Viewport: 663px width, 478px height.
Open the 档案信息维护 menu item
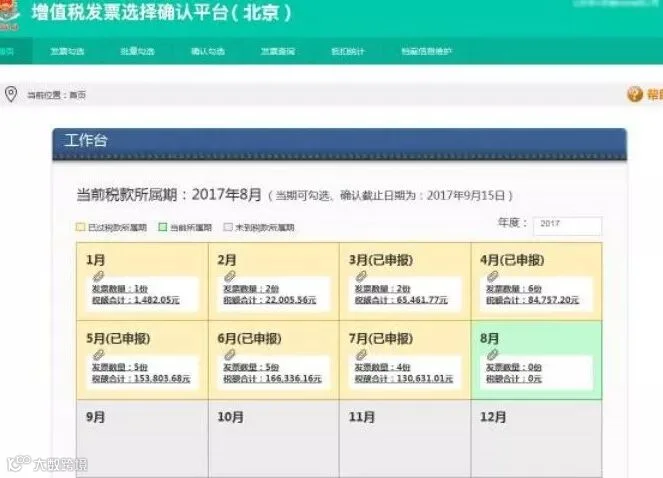point(426,52)
